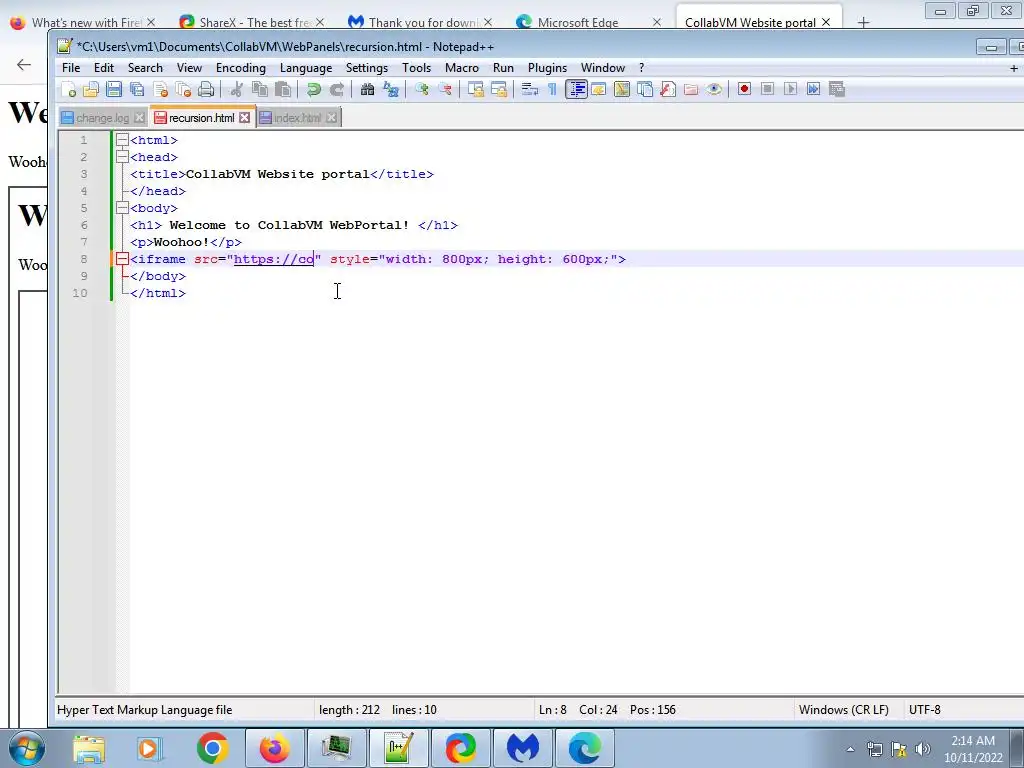The height and width of the screenshot is (768, 1024).
Task: Open the File menu
Action: (x=71, y=68)
